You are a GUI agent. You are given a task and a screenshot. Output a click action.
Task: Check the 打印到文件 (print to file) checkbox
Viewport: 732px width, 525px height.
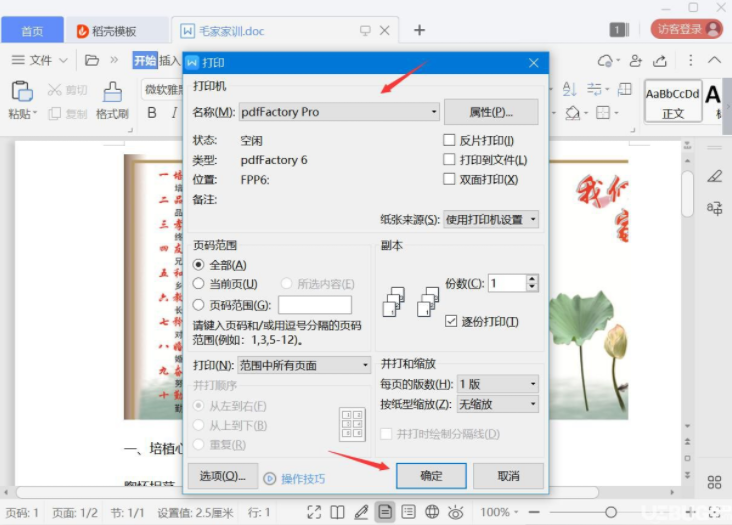[449, 160]
